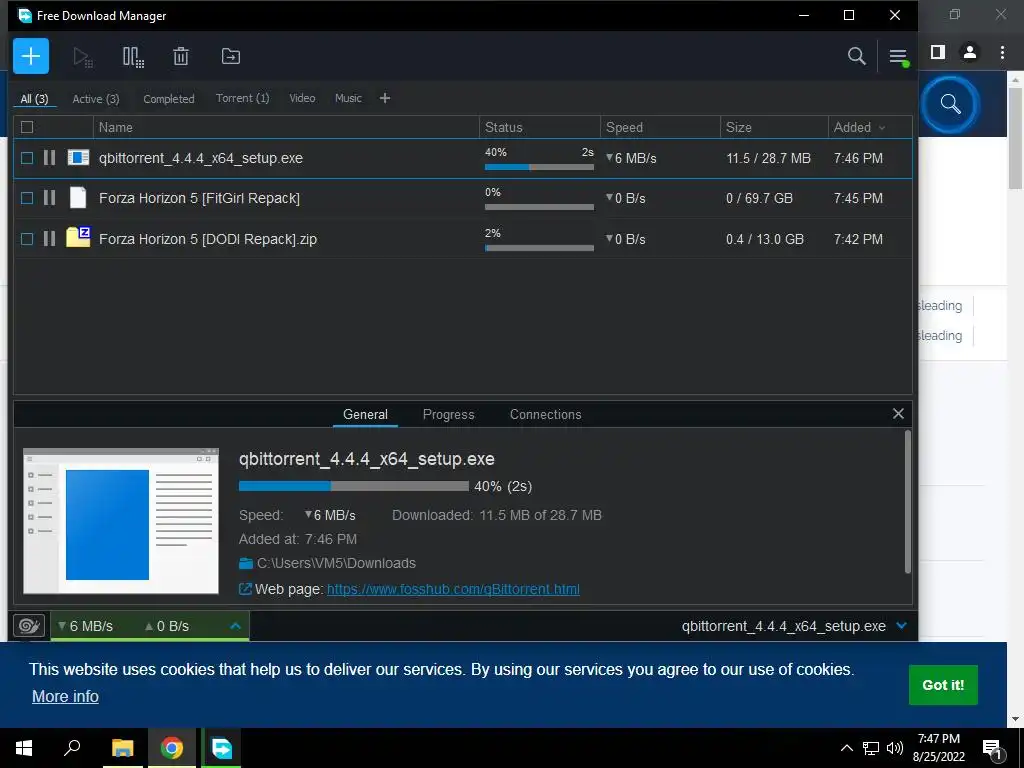Click Free Download Manager taskbar icon
The width and height of the screenshot is (1024, 768).
tap(222, 748)
